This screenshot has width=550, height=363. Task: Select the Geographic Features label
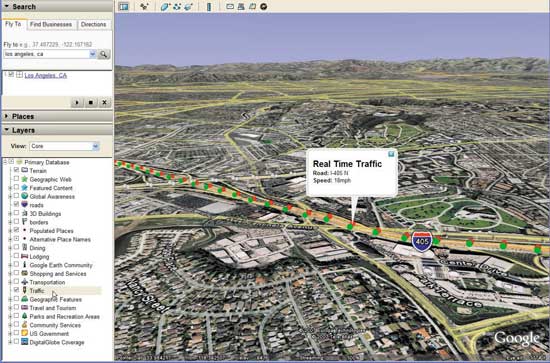click(55, 300)
